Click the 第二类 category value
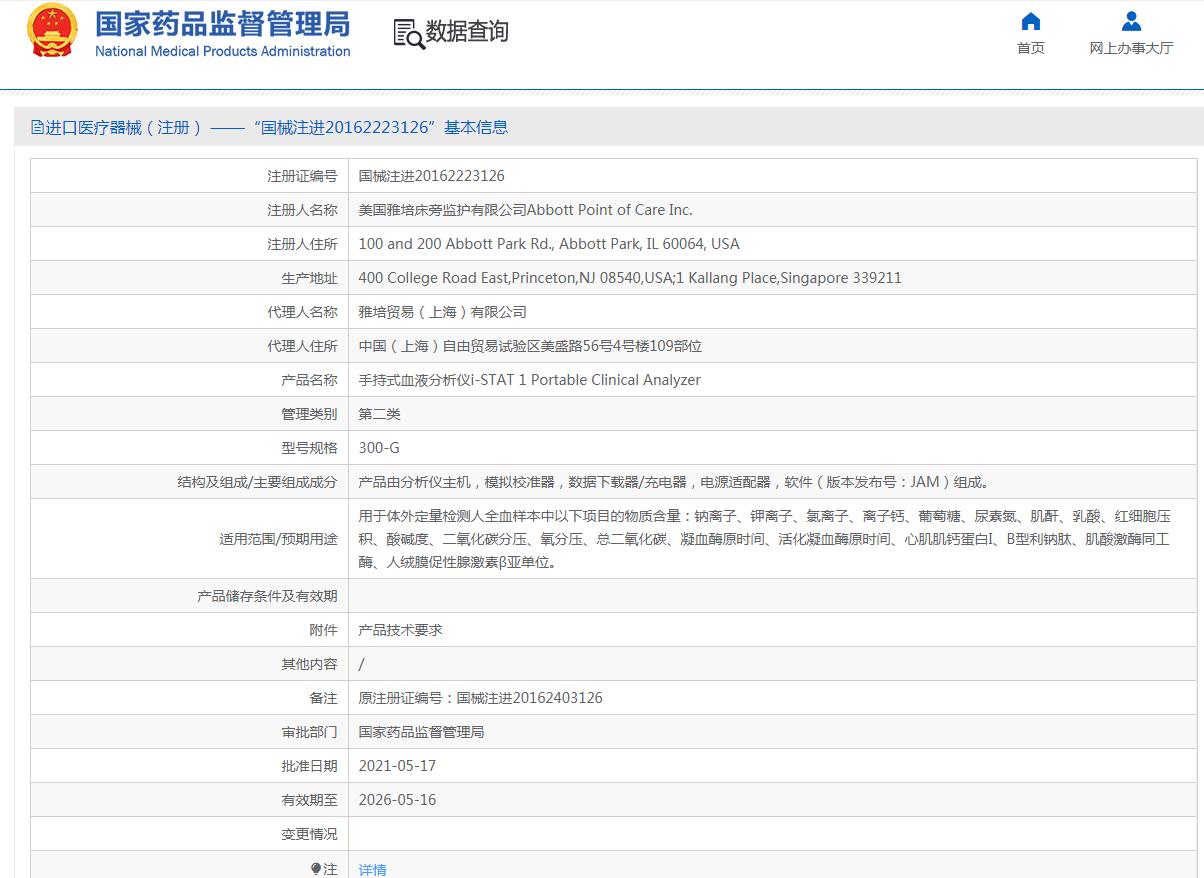The height and width of the screenshot is (878, 1204). click(x=379, y=414)
